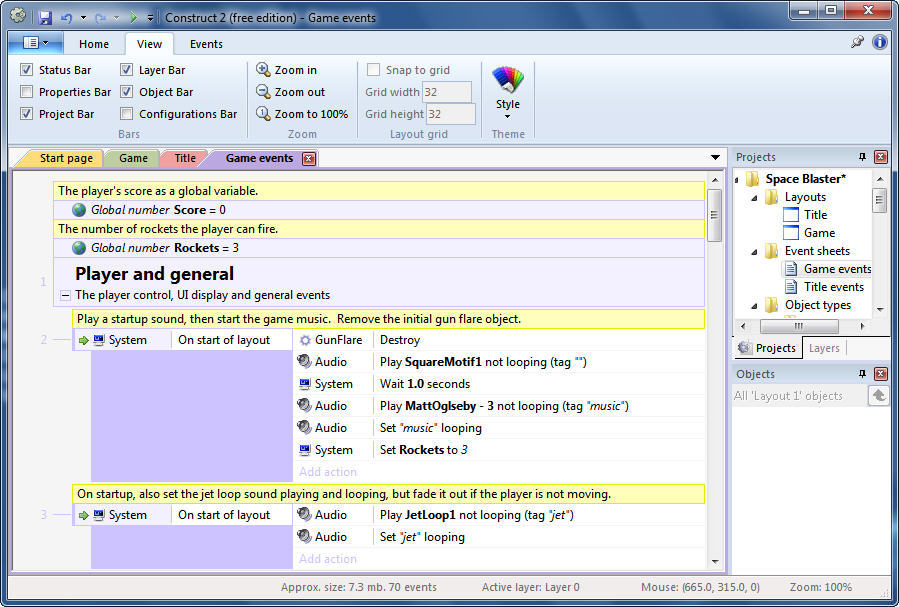Click the System icon on the Set Rockets to 3 row
The height and width of the screenshot is (607, 899).
pyautogui.click(x=304, y=449)
